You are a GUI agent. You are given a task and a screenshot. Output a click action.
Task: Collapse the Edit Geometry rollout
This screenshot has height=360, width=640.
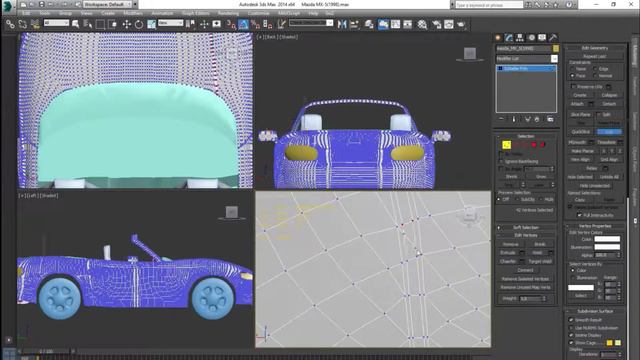click(595, 48)
